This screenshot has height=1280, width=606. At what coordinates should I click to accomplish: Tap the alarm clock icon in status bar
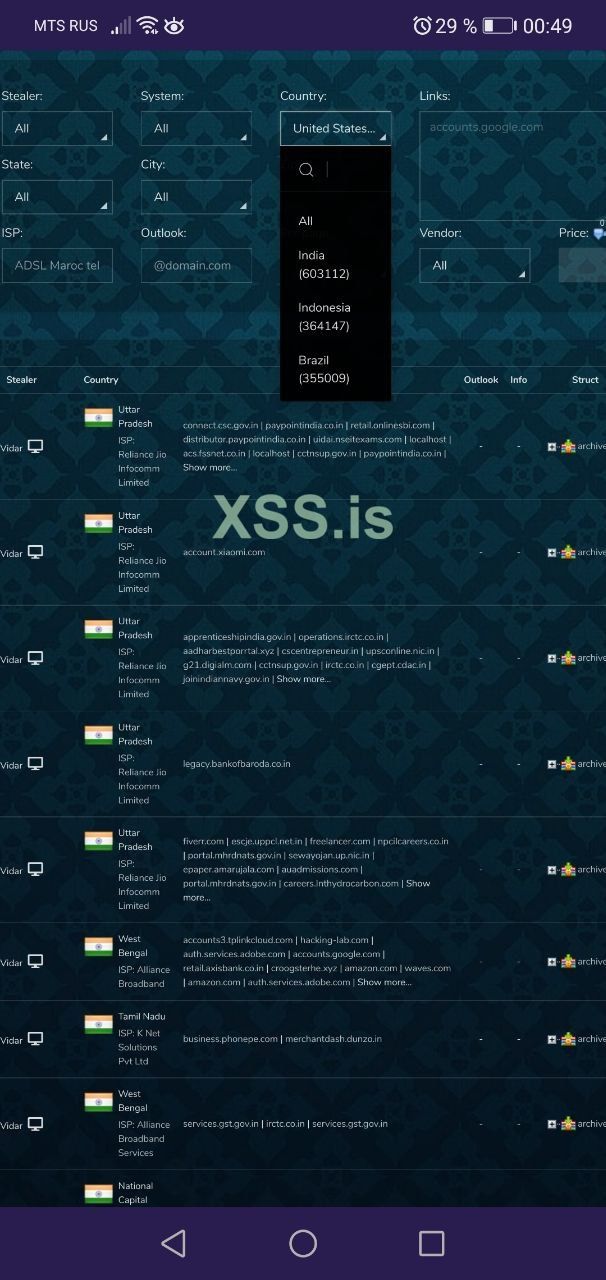pos(422,25)
